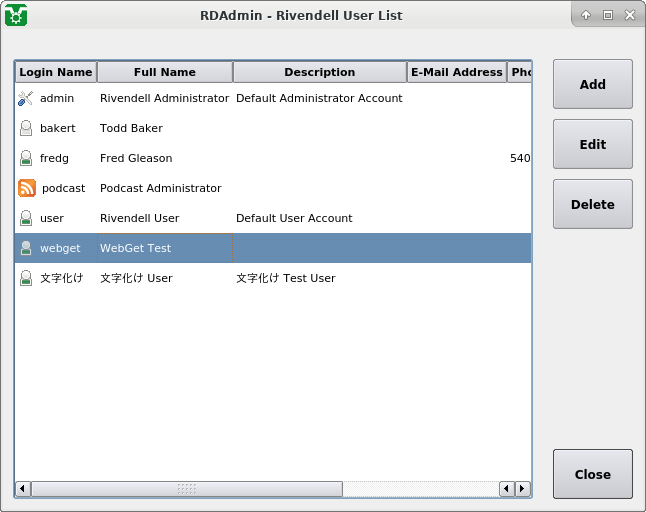Sort list by Login Name column
Viewport: 646px width, 512px height.
(x=56, y=72)
